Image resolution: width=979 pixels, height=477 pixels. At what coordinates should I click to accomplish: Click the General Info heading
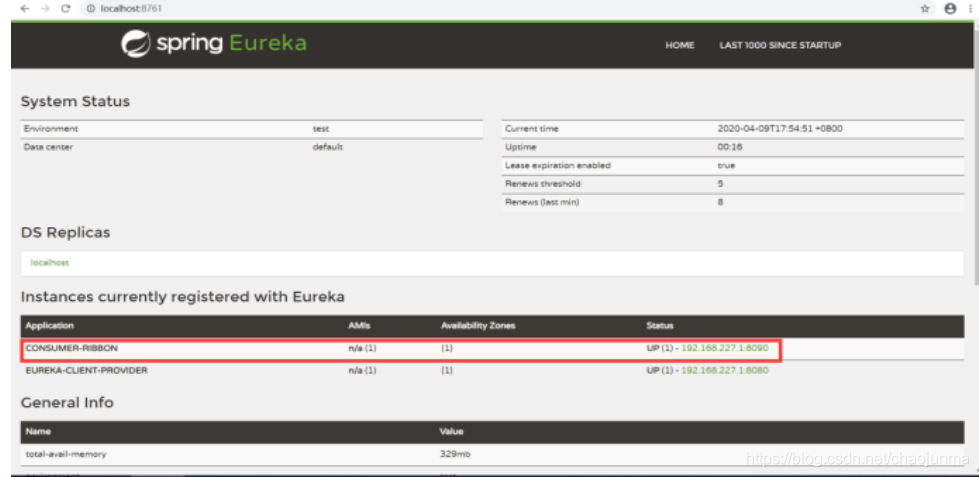tap(67, 403)
